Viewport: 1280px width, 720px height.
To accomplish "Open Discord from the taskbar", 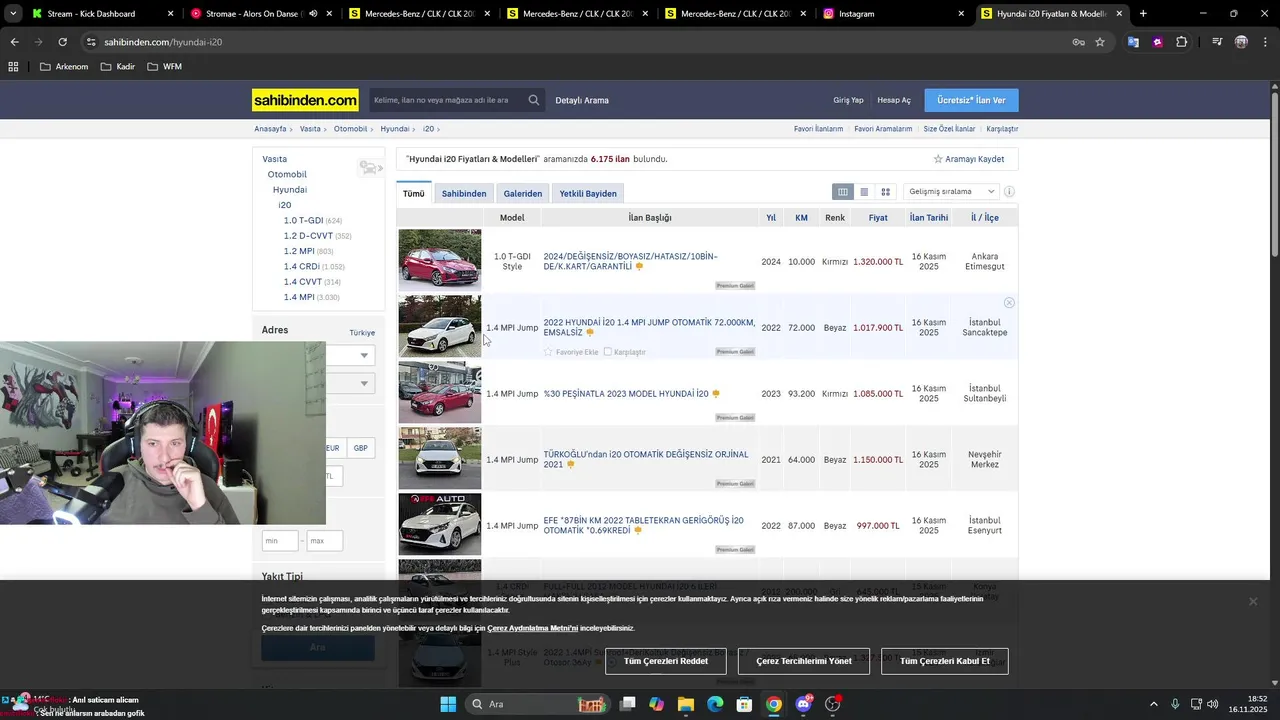I will coord(803,704).
